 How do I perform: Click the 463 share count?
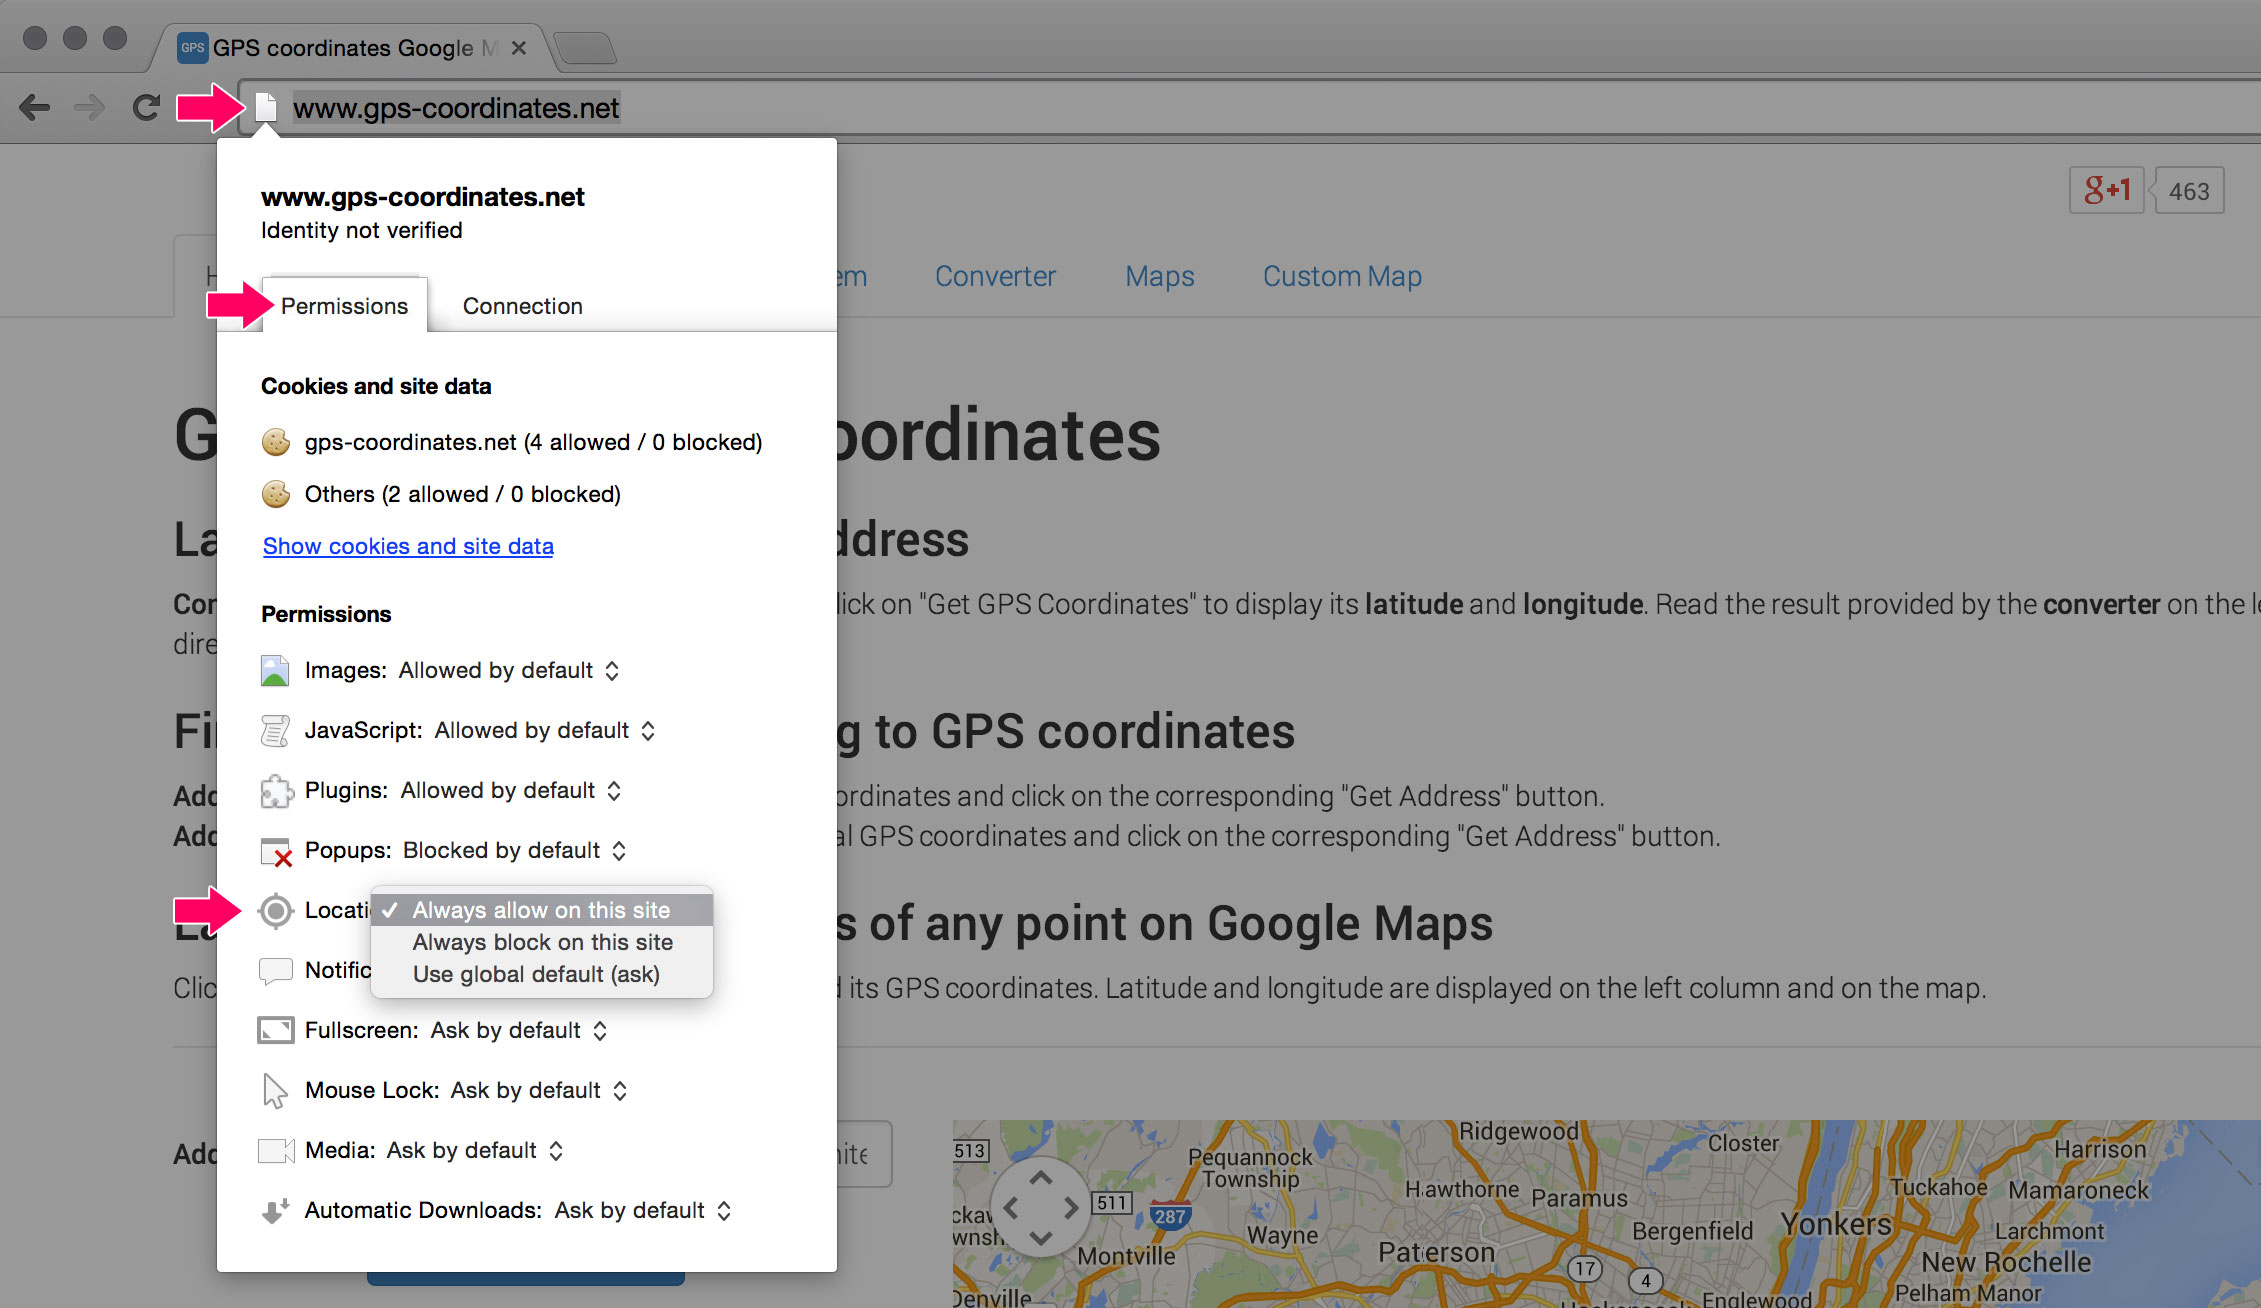point(2189,191)
